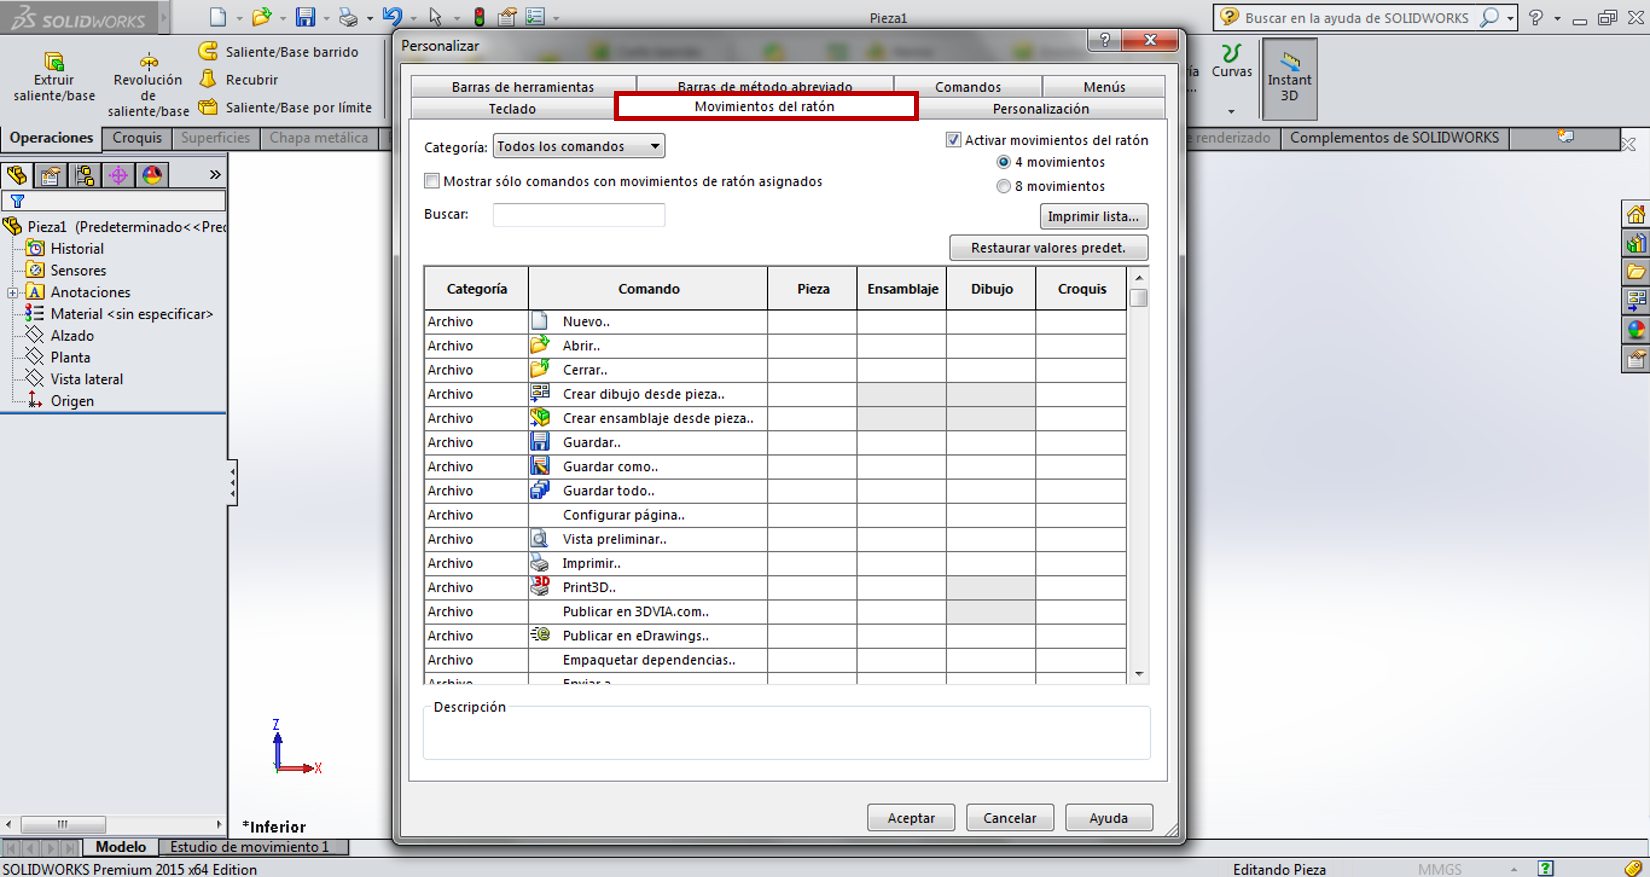
Task: Click the Print icon in the top toolbar
Action: pyautogui.click(x=348, y=17)
